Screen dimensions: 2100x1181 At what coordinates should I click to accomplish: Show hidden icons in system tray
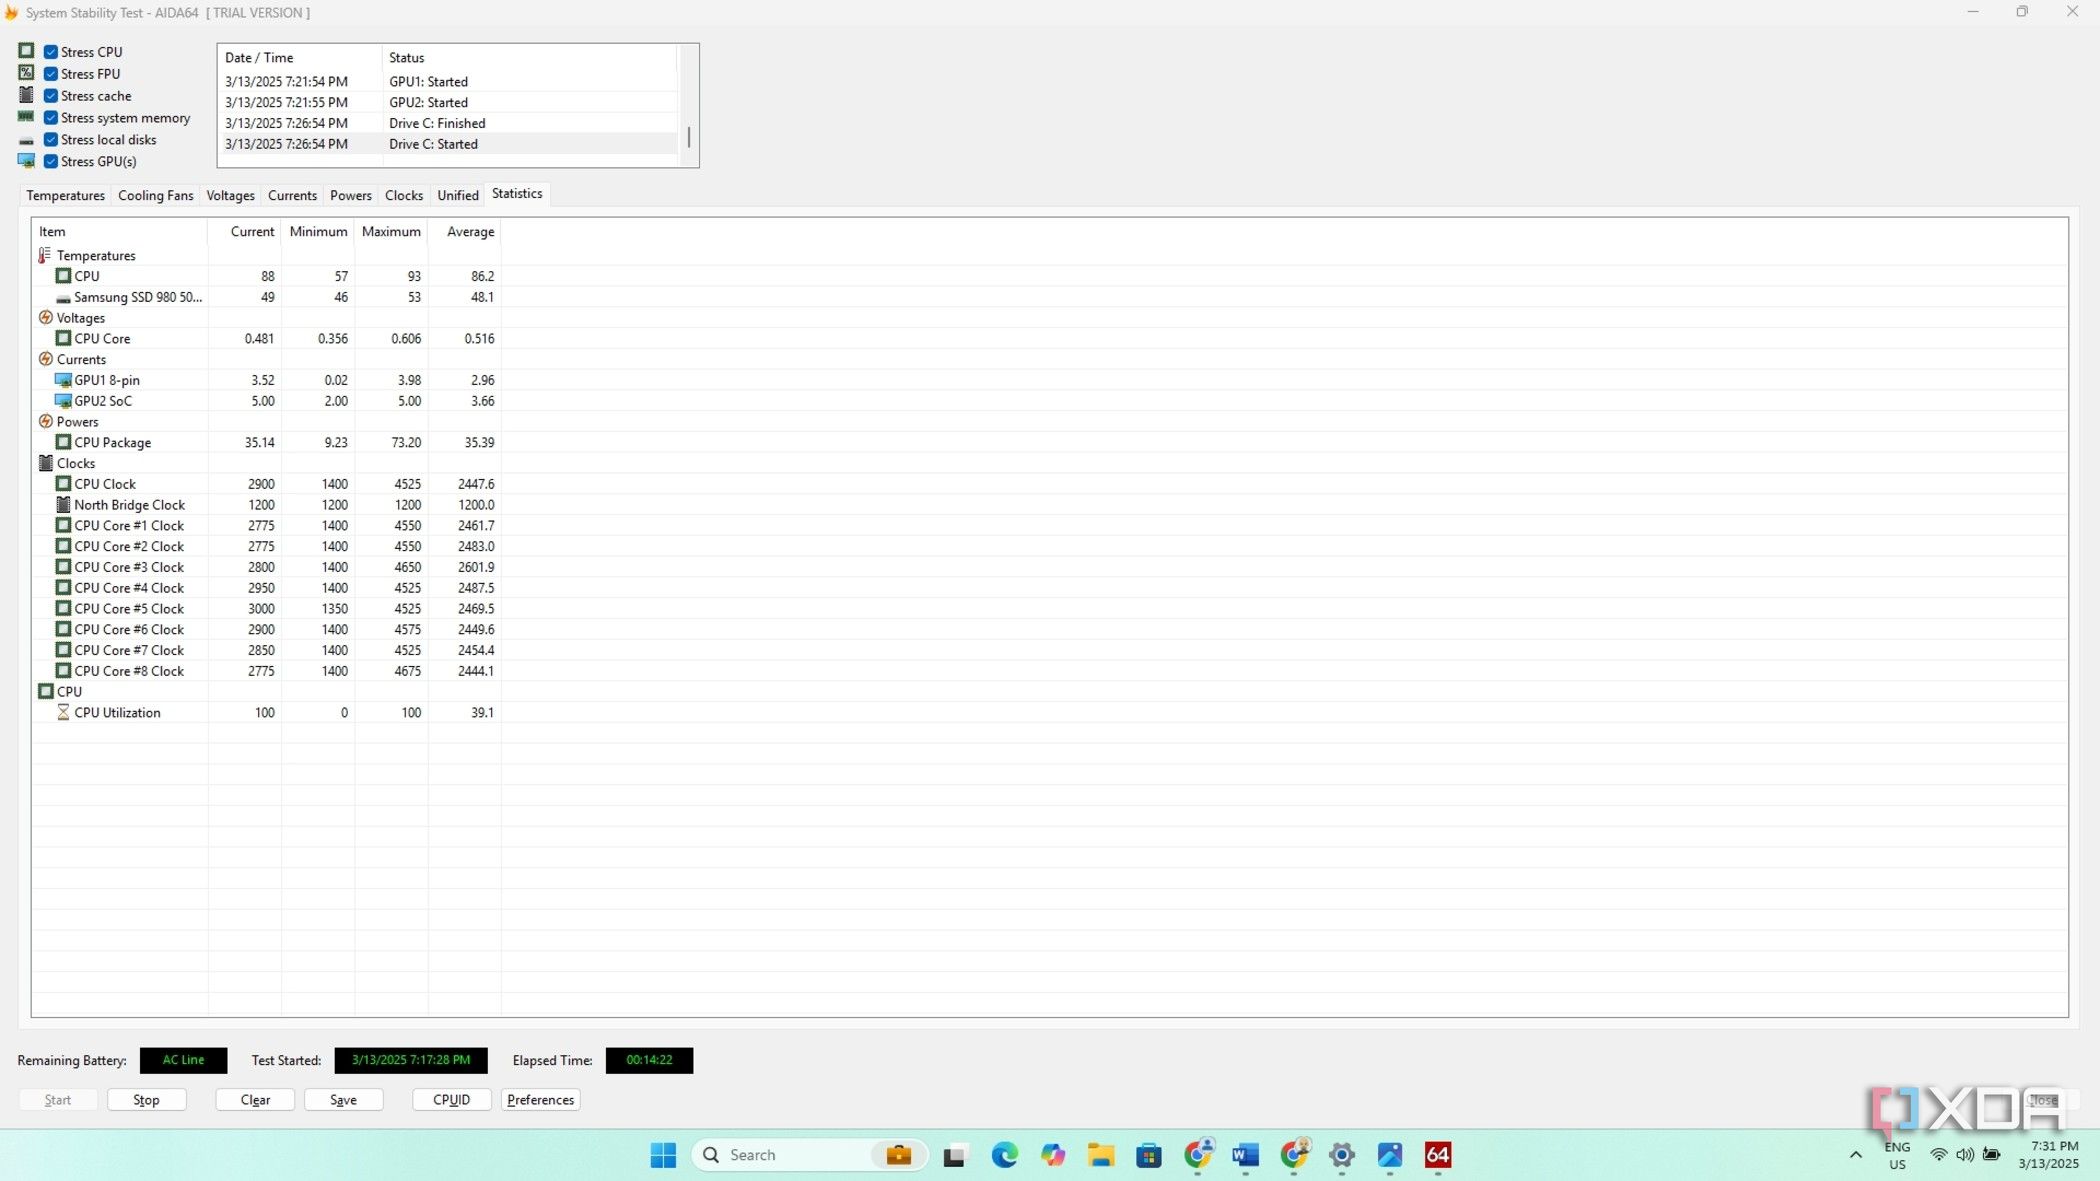pyautogui.click(x=1856, y=1155)
